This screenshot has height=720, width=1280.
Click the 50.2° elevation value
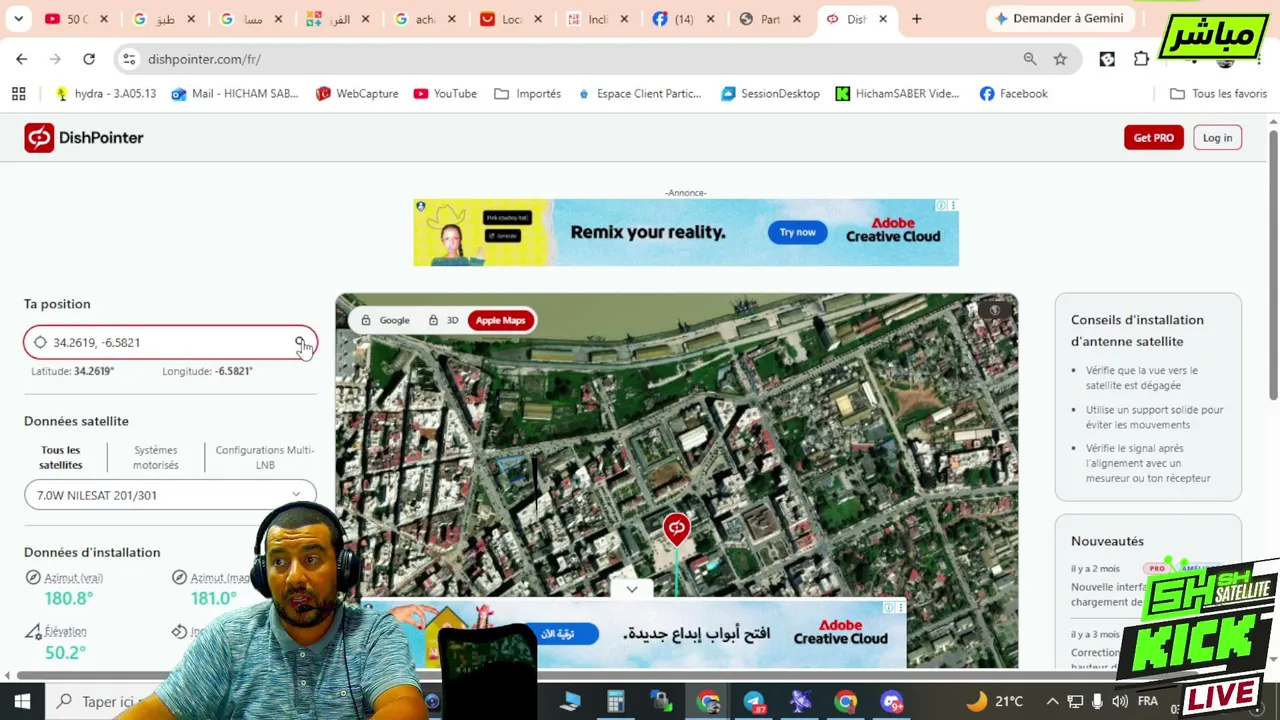click(x=65, y=652)
